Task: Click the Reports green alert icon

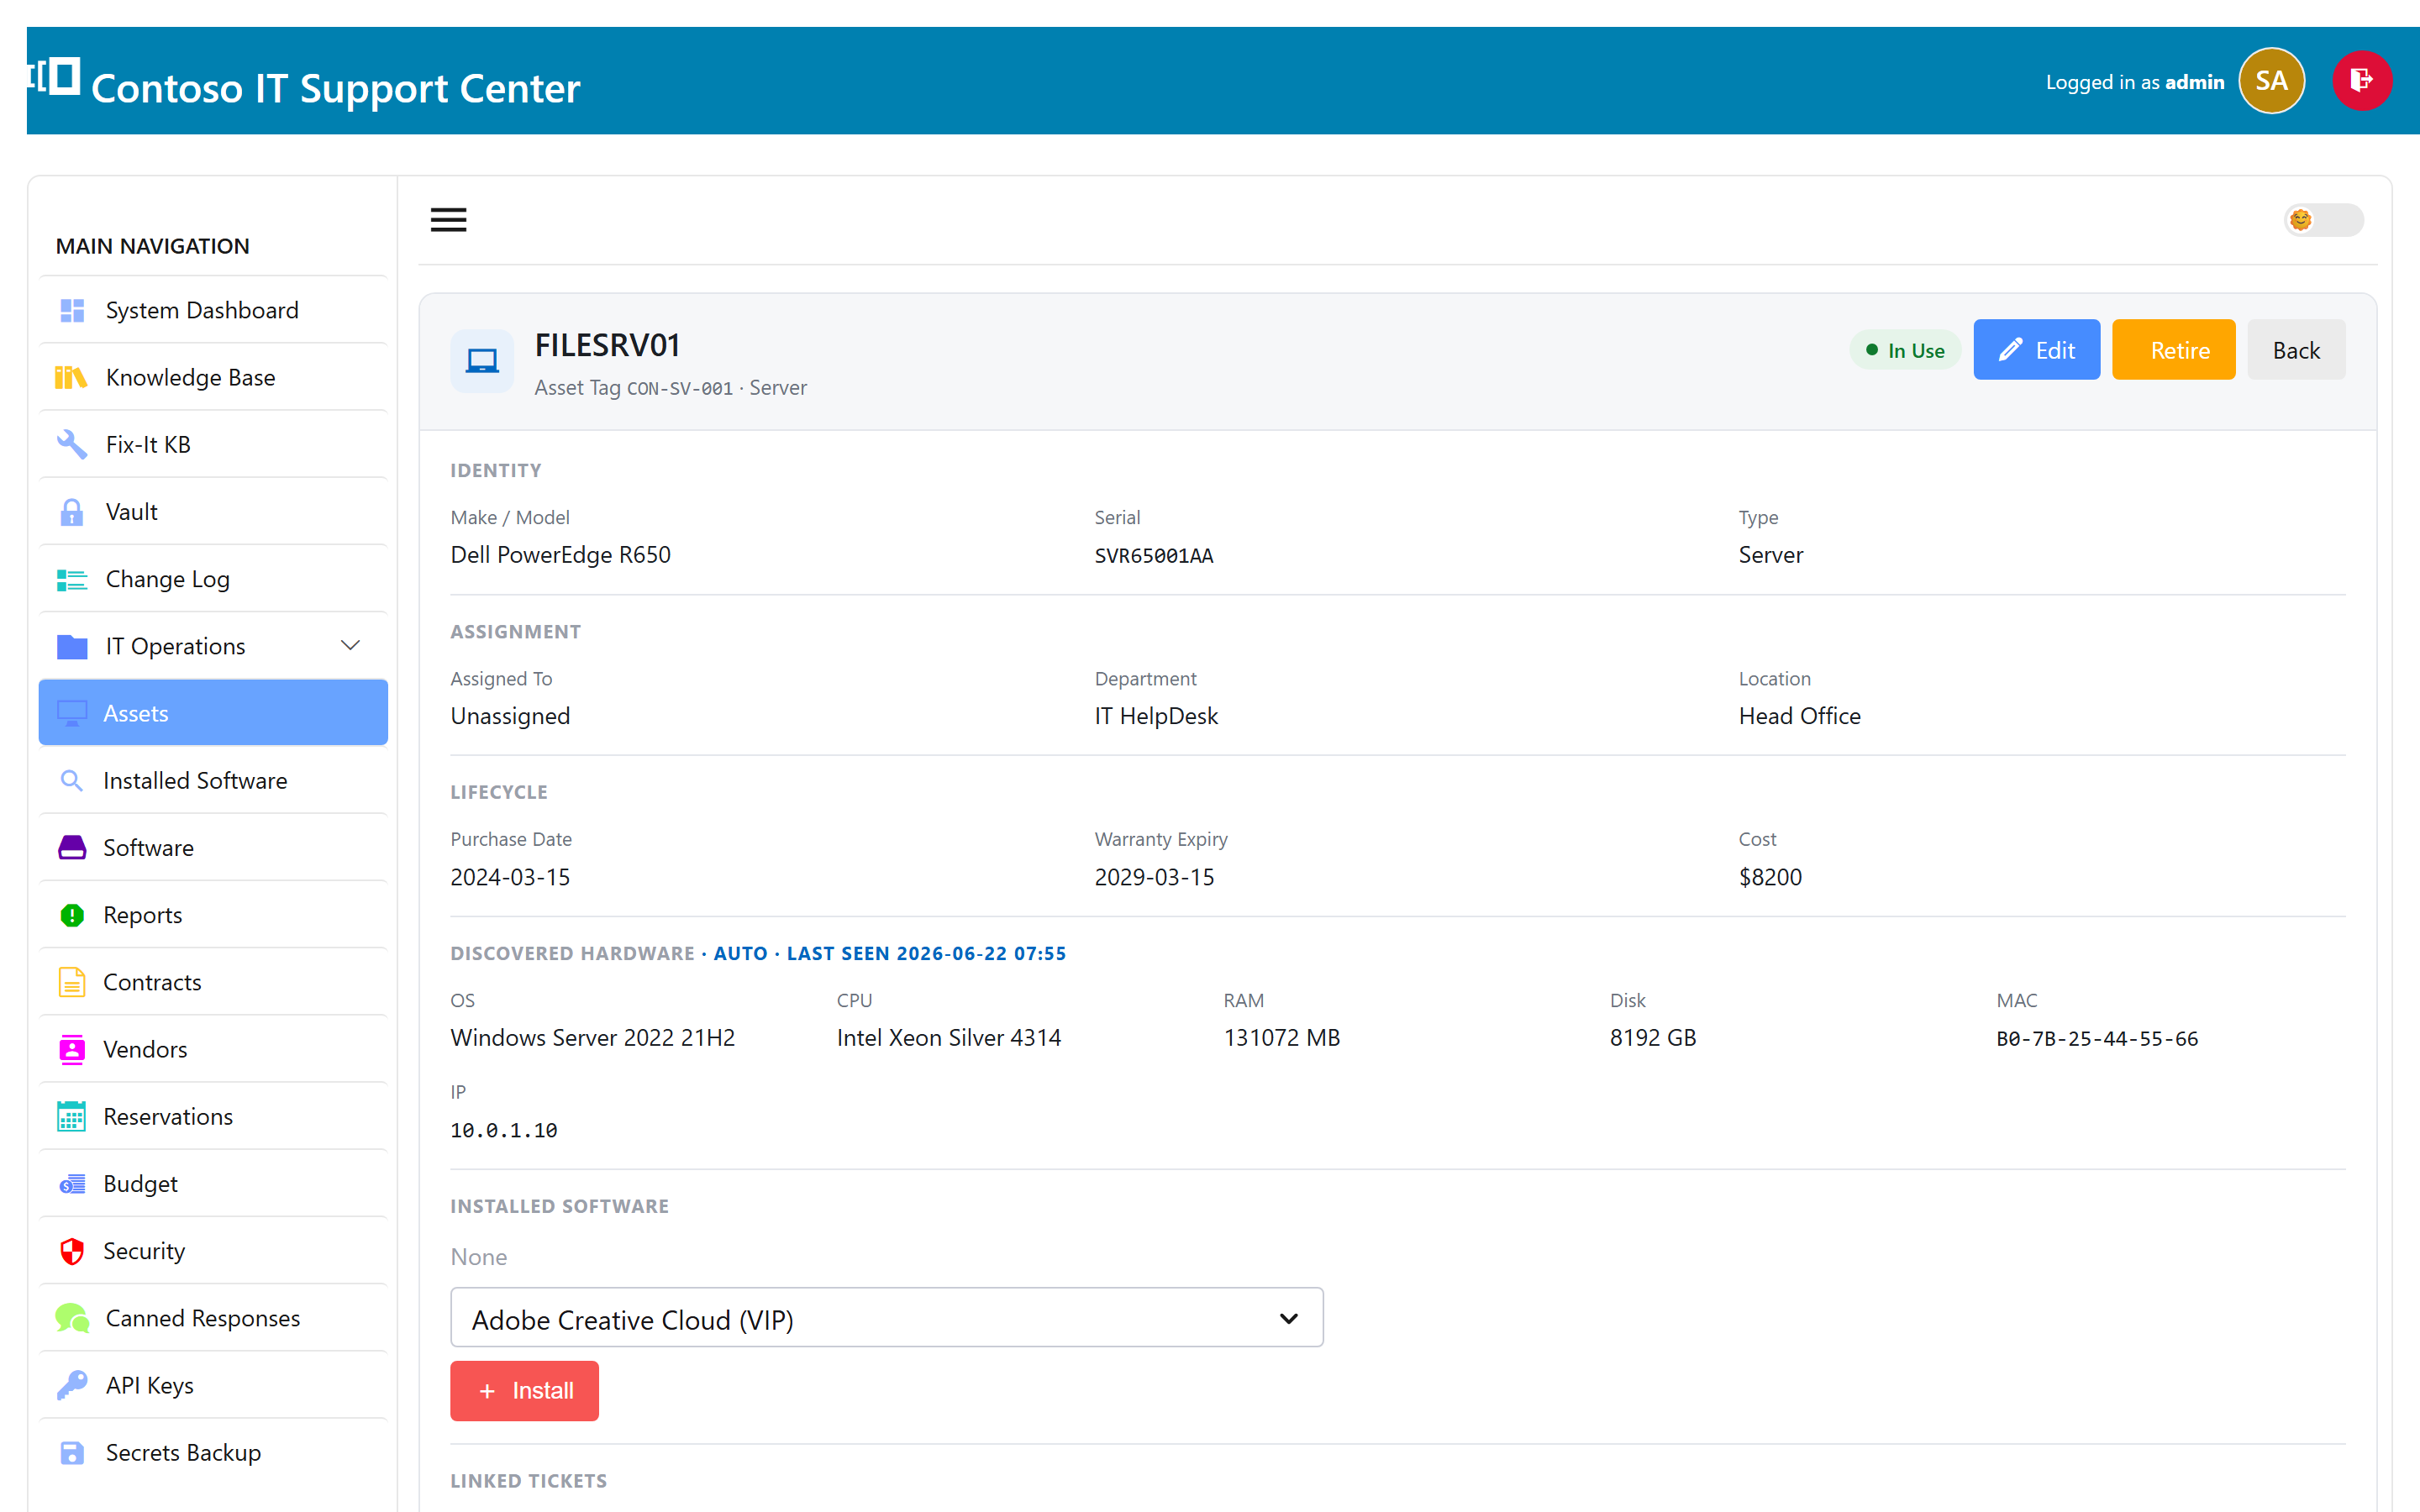Action: pos(72,915)
